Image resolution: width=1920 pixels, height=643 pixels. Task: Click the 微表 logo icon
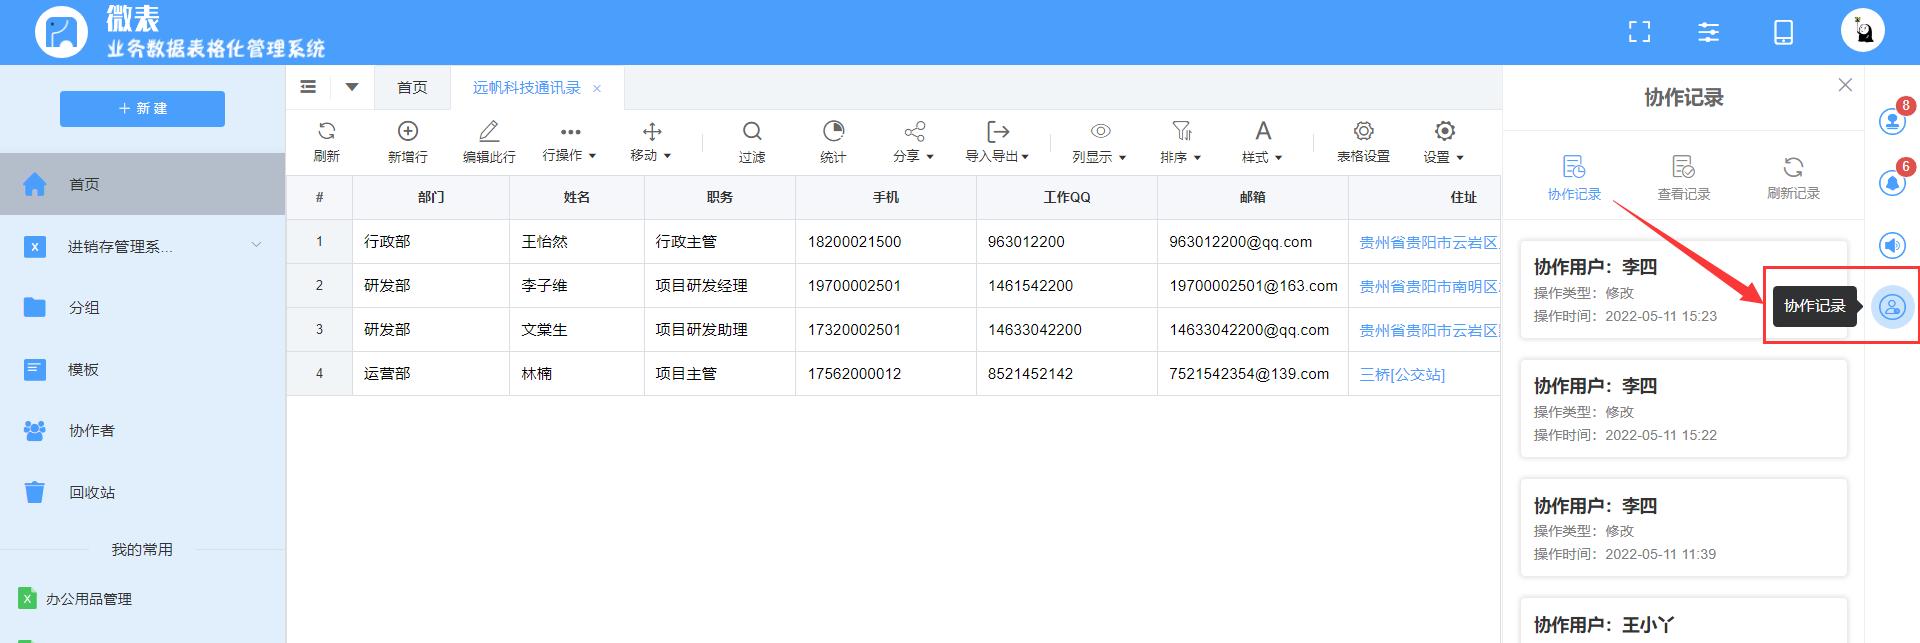[62, 32]
